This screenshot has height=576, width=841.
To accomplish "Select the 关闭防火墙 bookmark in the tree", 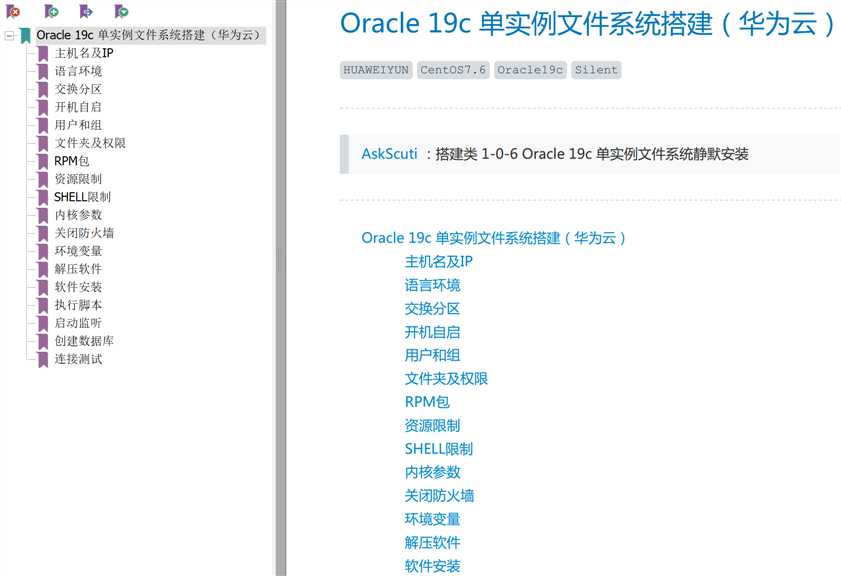I will pyautogui.click(x=84, y=233).
